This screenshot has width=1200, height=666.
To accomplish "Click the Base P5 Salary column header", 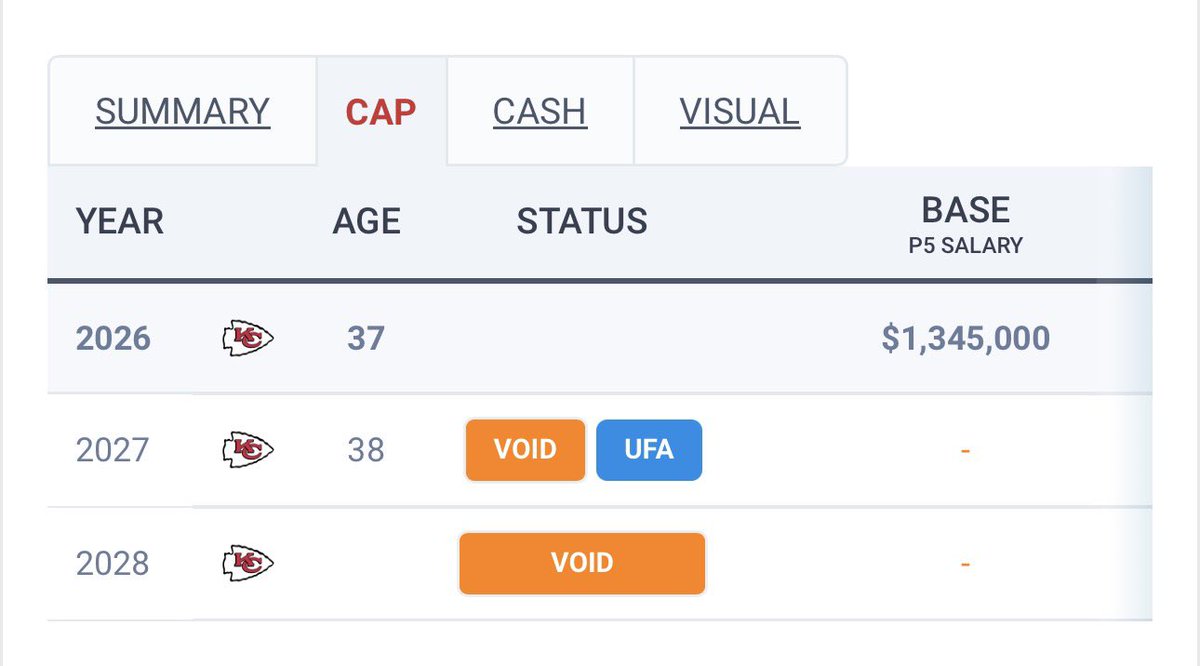I will point(965,224).
